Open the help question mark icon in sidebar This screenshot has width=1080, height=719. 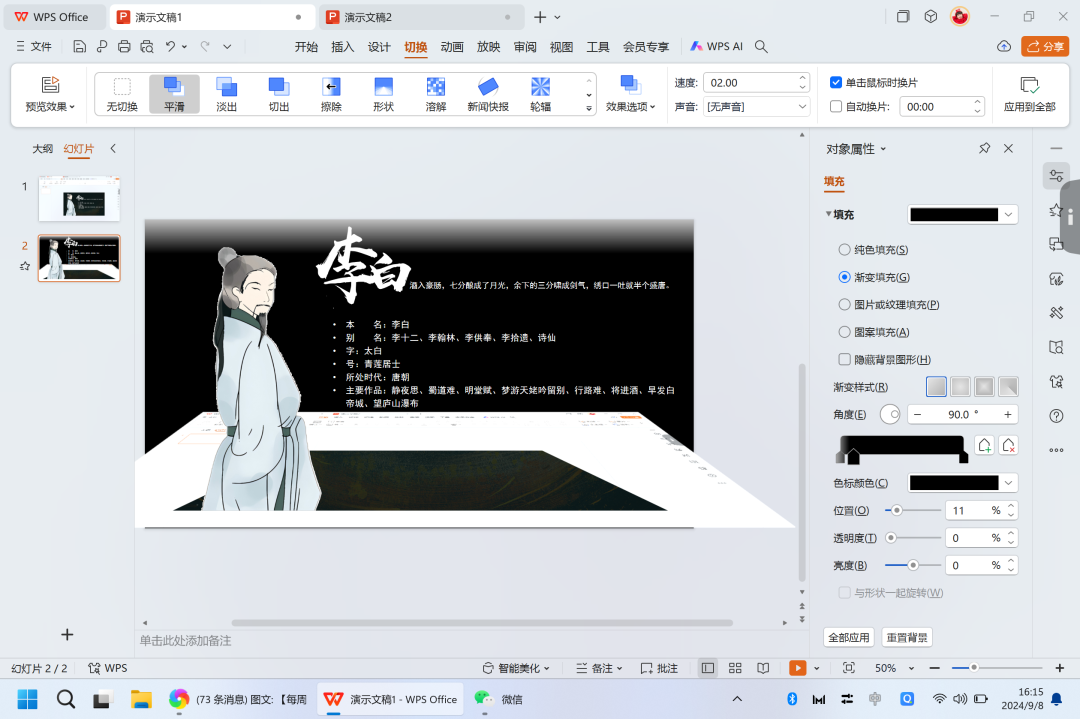1056,415
